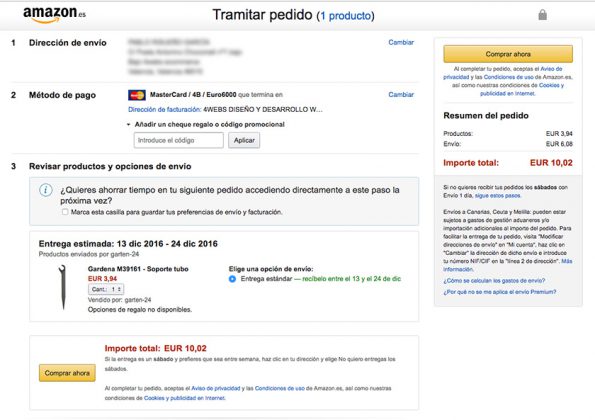Click the Aplicar button
This screenshot has height=420, width=595.
tap(244, 140)
